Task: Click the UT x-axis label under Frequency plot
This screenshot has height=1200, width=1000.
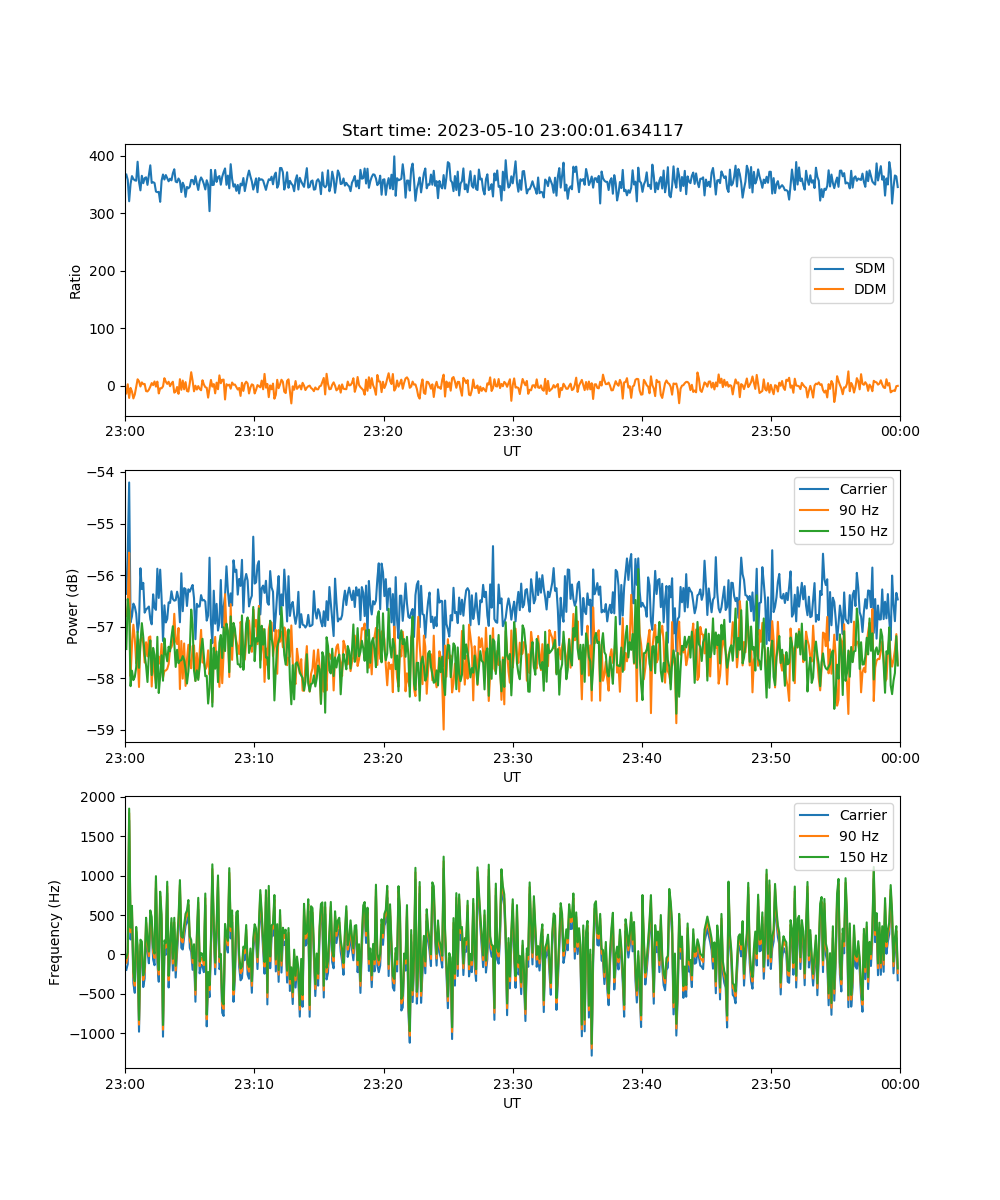Action: (x=512, y=1103)
